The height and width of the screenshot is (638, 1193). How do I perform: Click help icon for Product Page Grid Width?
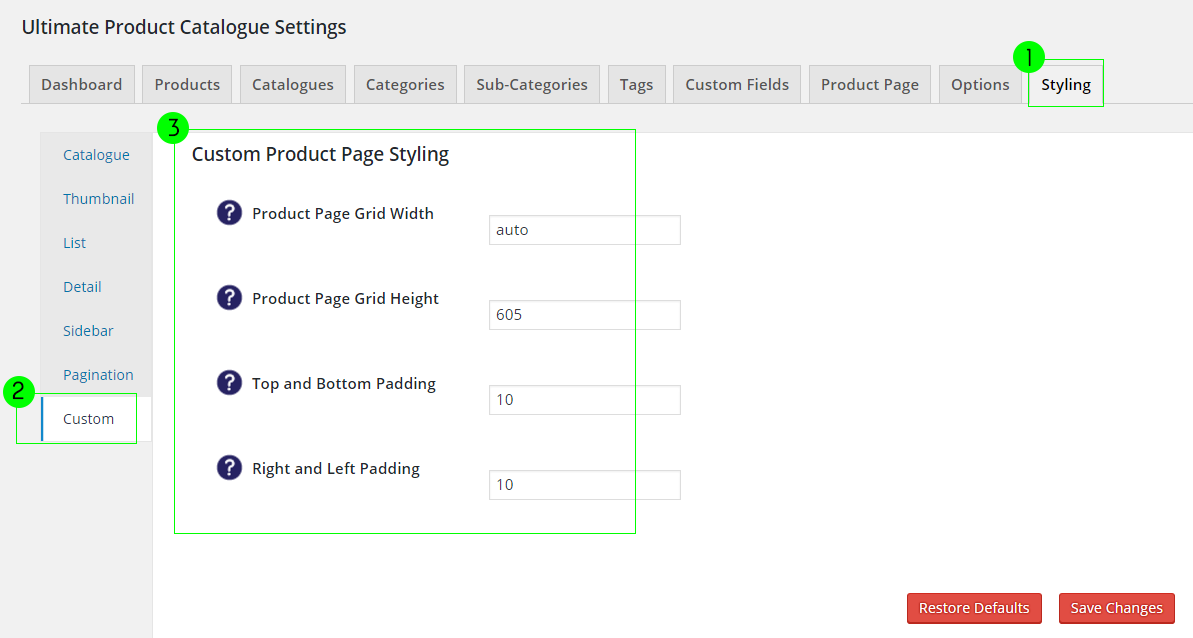pos(229,213)
